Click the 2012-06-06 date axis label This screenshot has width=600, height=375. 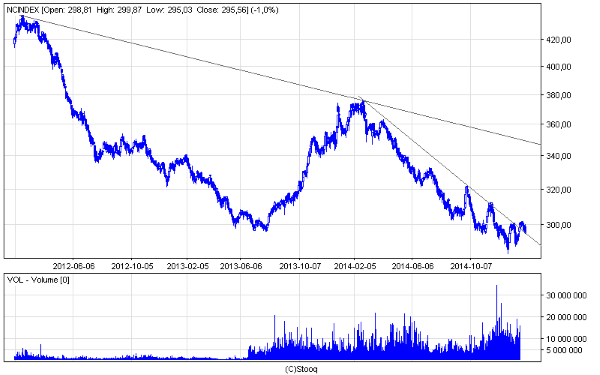(x=73, y=266)
